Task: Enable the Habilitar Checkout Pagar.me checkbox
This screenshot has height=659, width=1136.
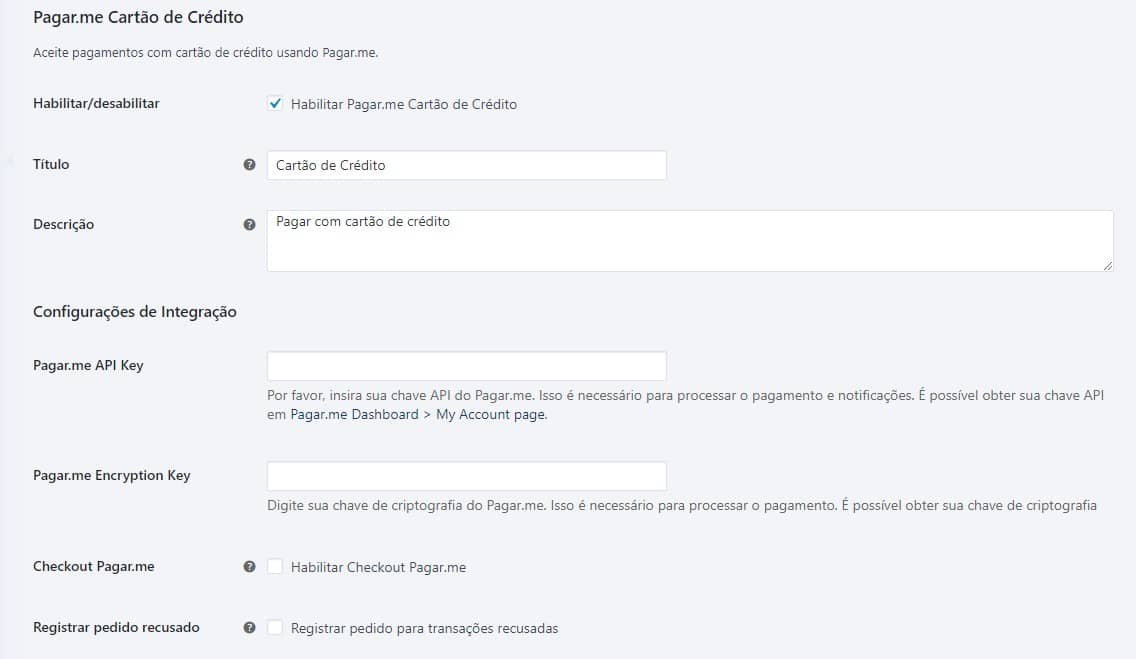Action: click(x=275, y=567)
